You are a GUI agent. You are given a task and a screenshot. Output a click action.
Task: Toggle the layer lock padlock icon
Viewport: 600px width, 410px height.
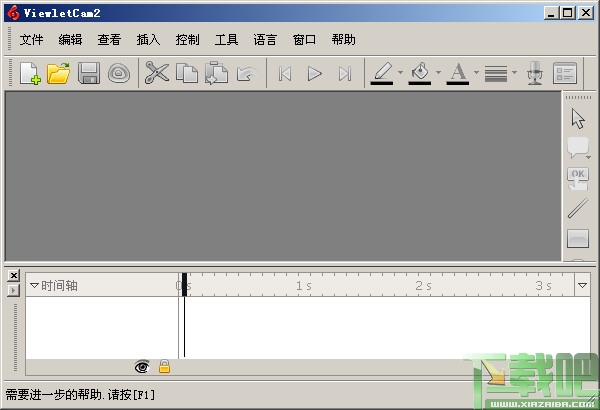coord(164,366)
